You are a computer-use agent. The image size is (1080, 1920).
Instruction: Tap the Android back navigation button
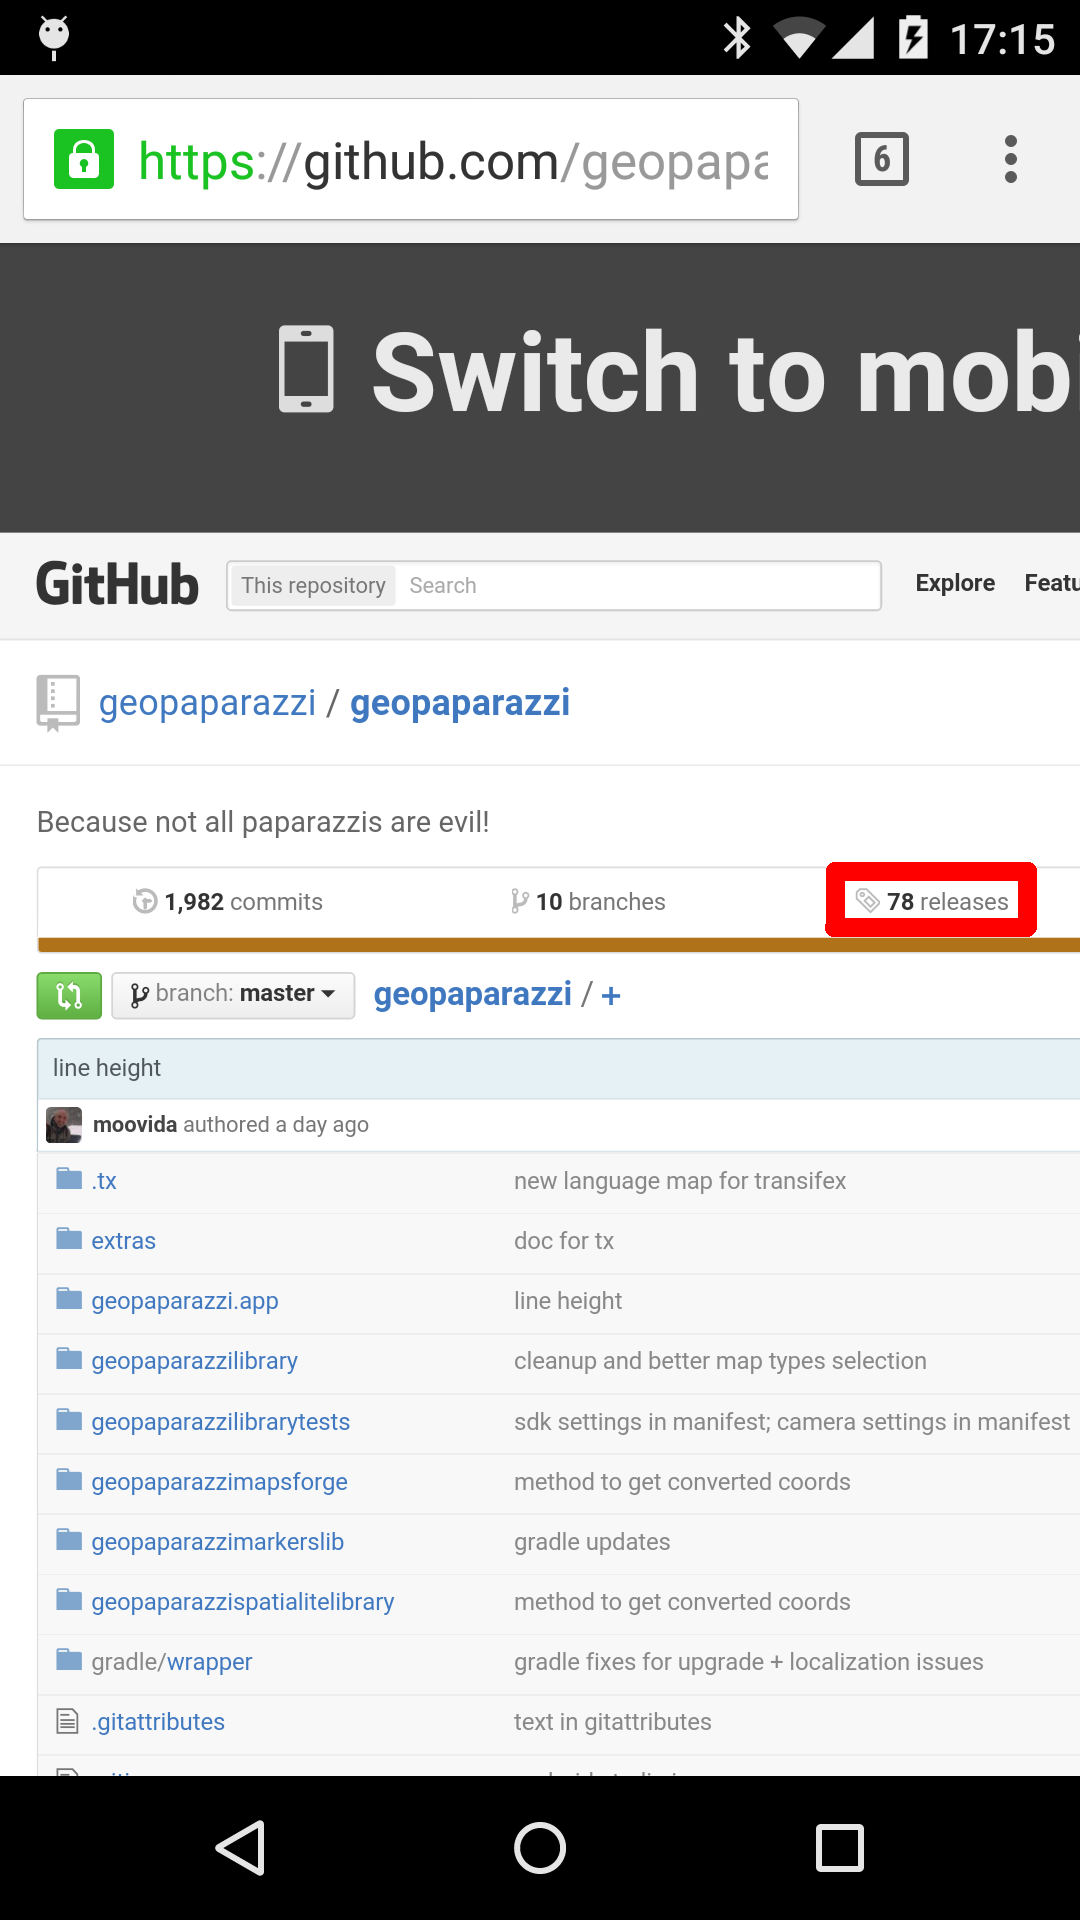(240, 1847)
